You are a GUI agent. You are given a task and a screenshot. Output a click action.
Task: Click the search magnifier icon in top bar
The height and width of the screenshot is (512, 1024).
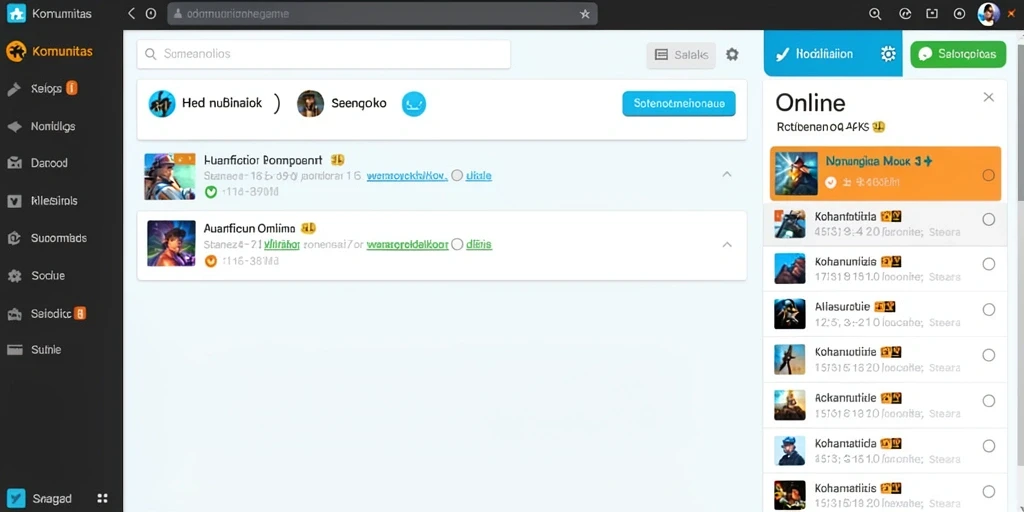point(876,14)
